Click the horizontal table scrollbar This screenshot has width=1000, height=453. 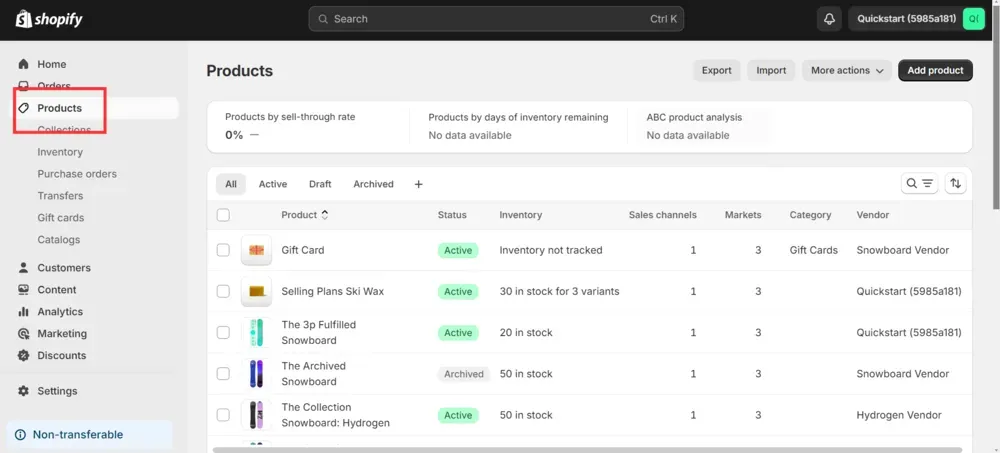coord(587,450)
